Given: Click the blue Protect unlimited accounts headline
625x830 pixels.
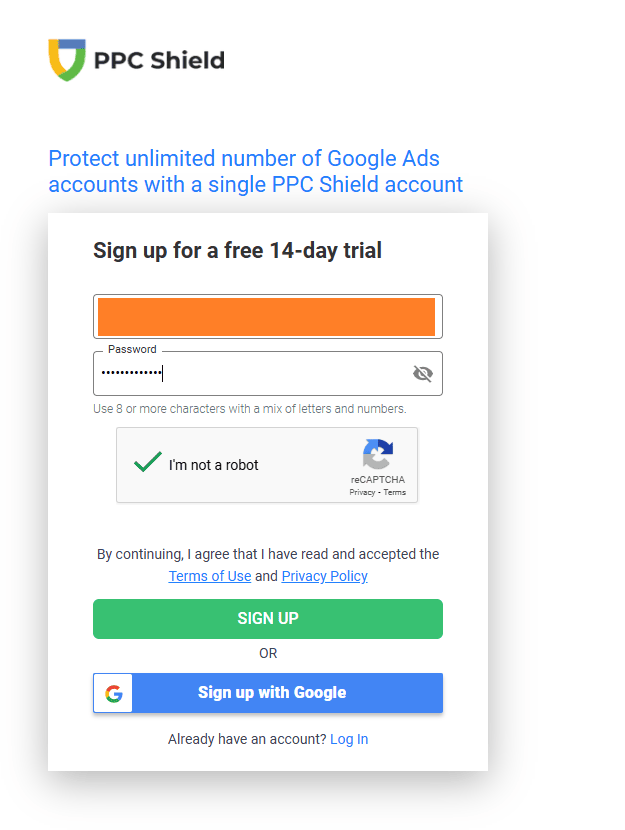Looking at the screenshot, I should tap(255, 171).
